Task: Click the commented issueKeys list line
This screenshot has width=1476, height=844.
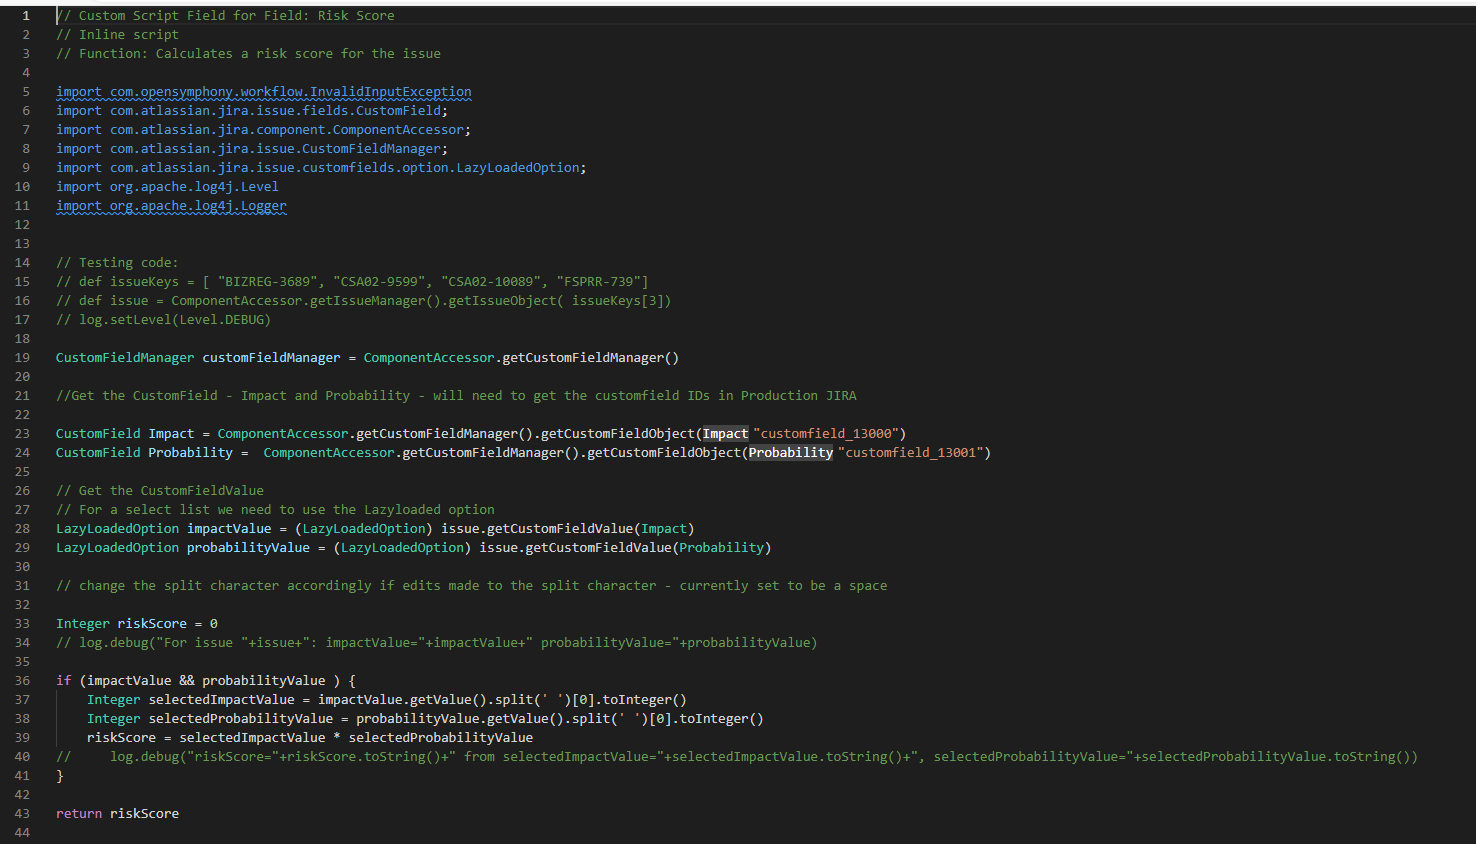Action: [352, 282]
